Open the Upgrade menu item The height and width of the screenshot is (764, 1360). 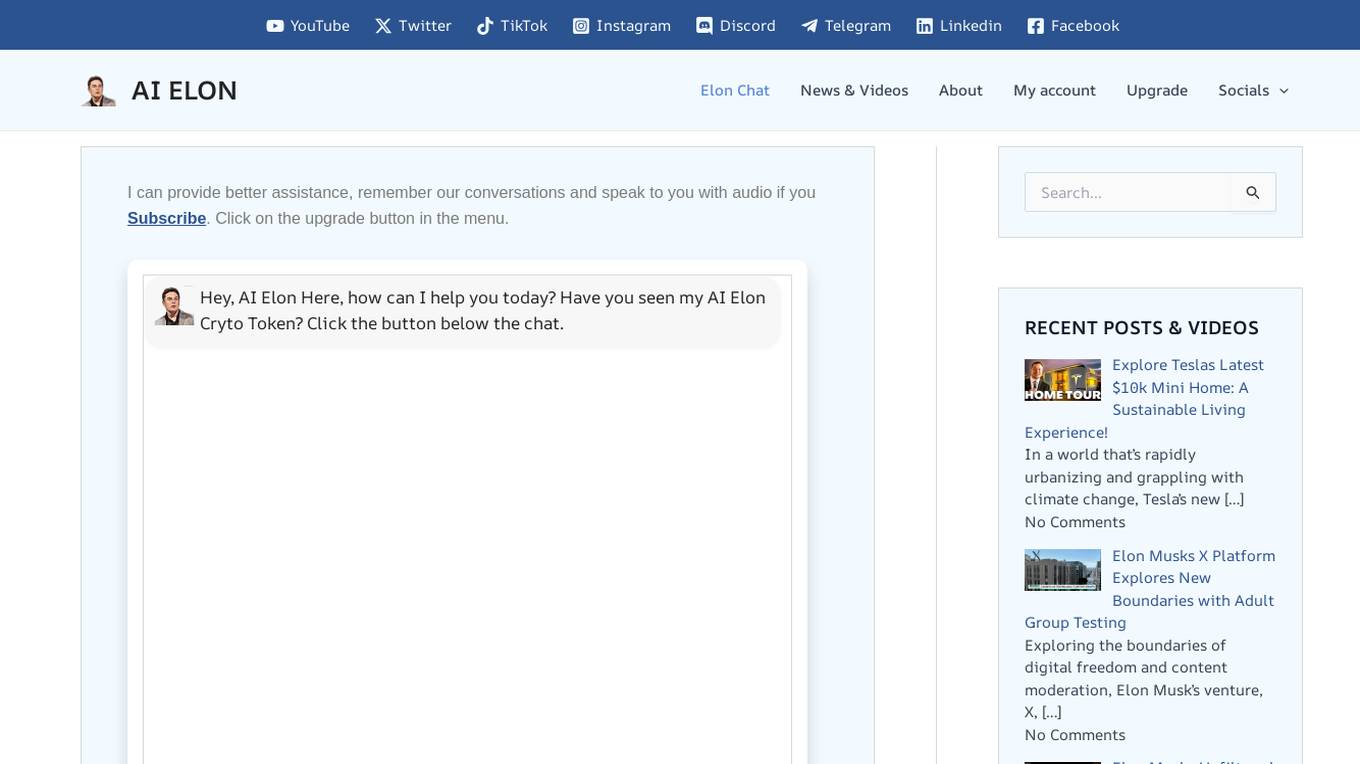1157,90
